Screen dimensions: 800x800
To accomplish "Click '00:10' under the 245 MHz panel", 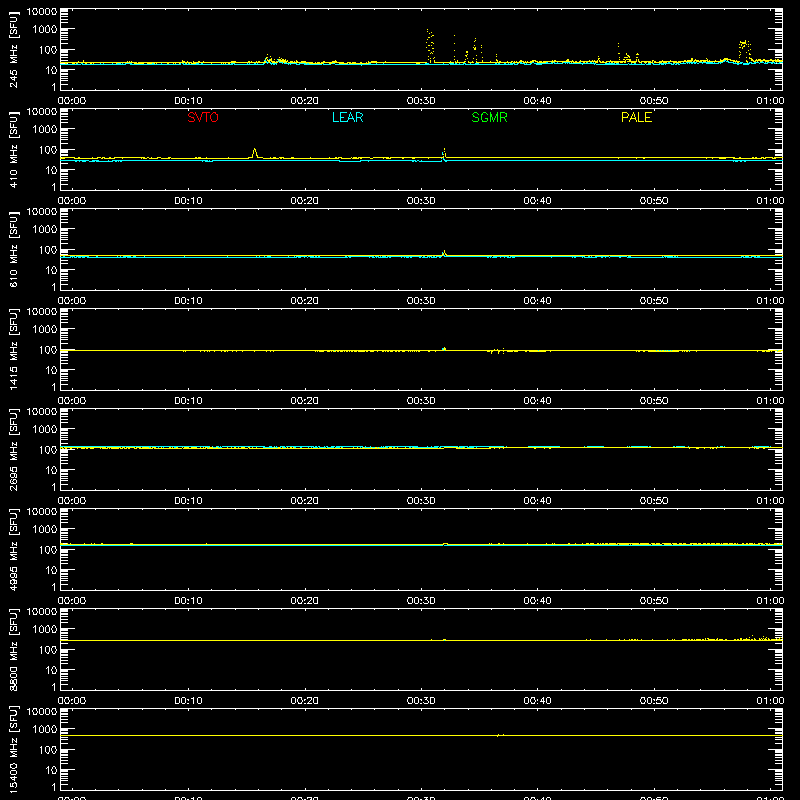I will coord(188,101).
